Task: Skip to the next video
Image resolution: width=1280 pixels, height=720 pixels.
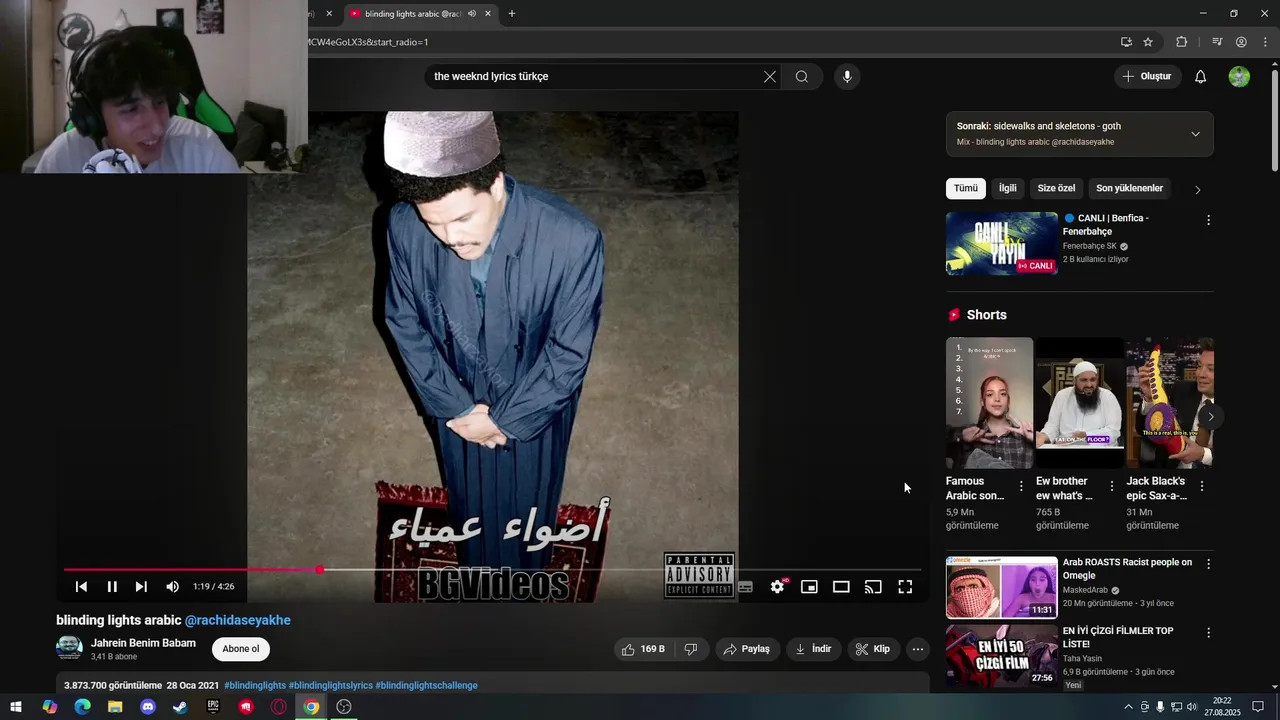Action: [x=141, y=587]
